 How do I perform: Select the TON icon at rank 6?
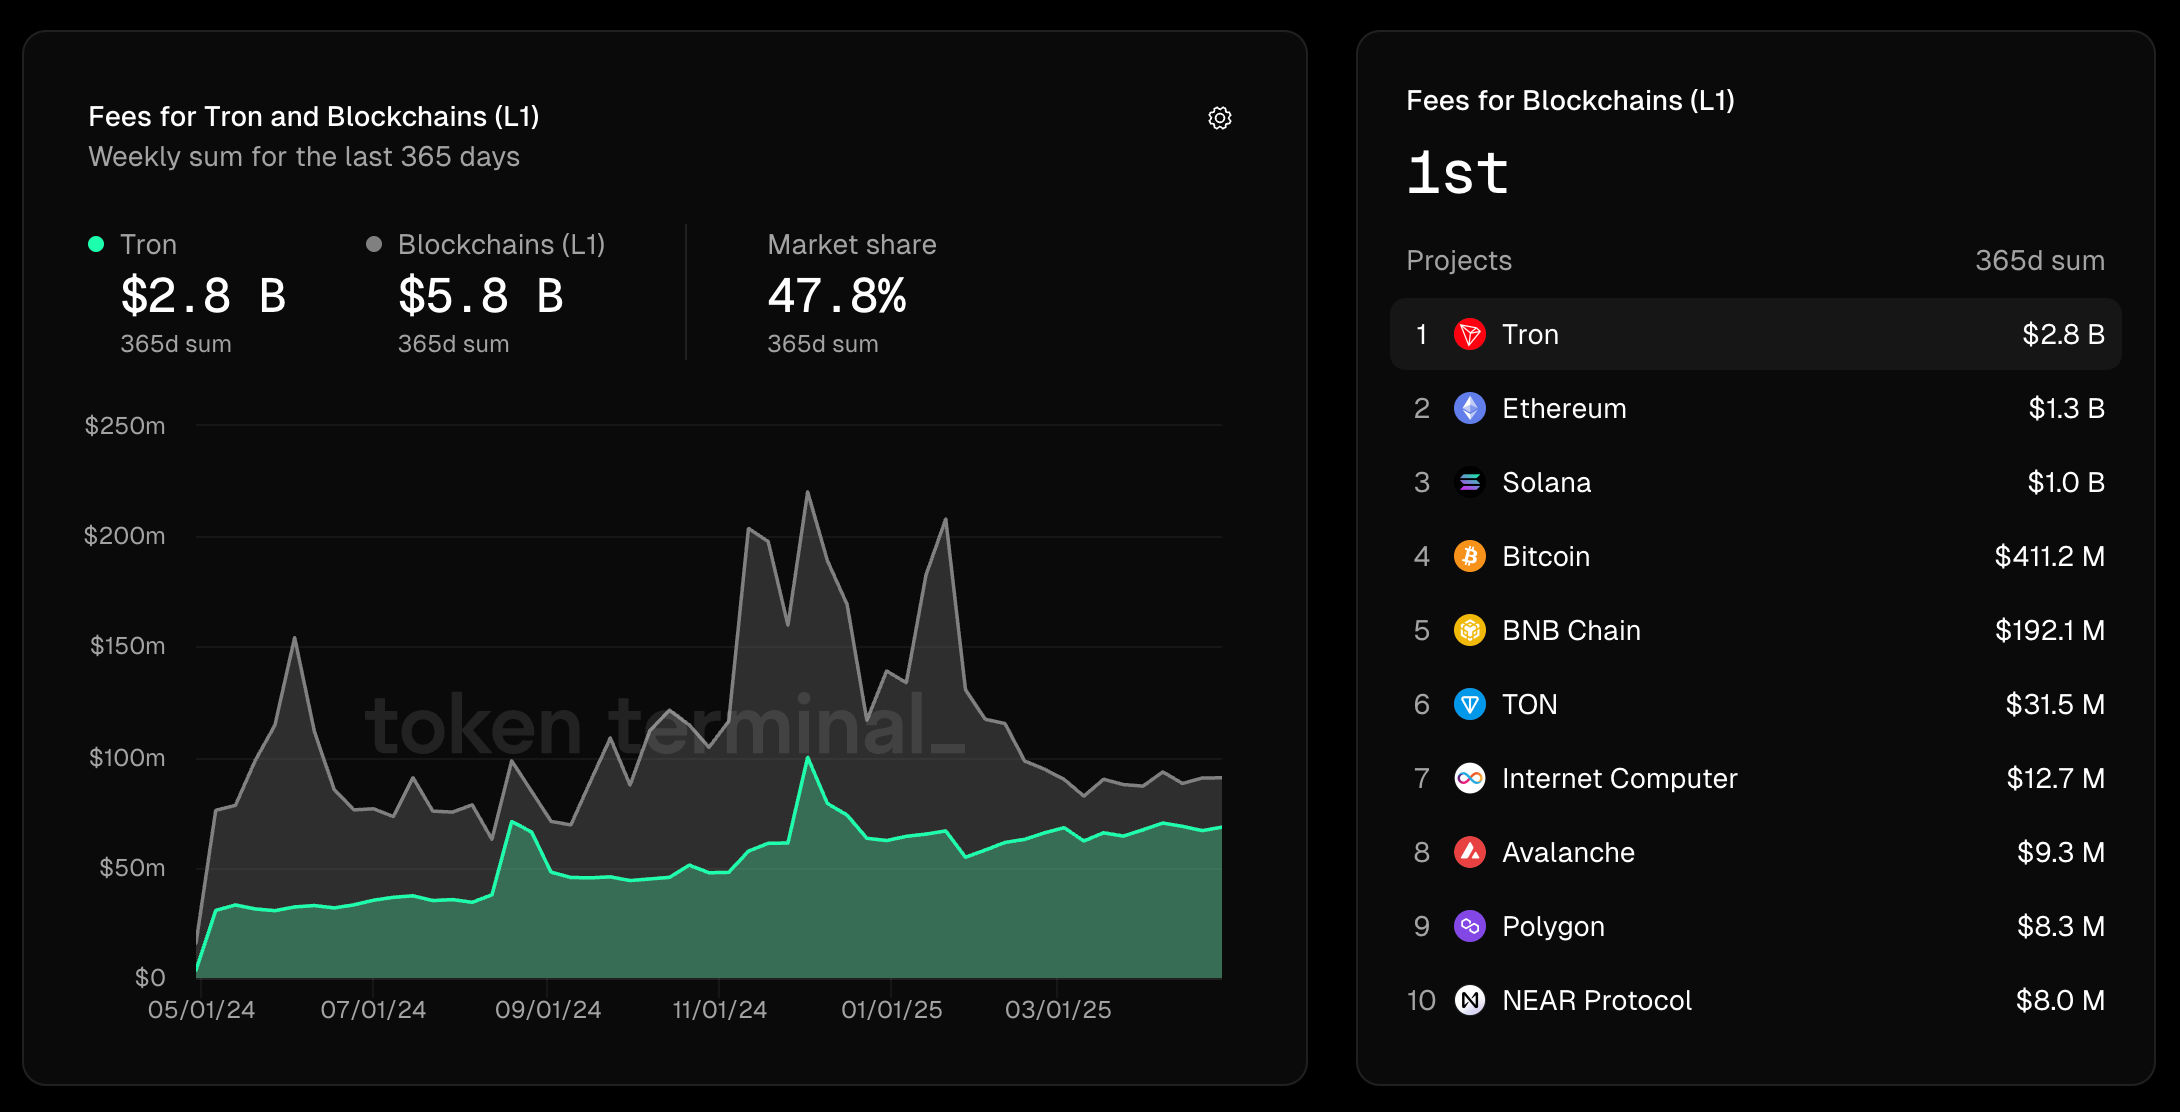(x=1469, y=704)
